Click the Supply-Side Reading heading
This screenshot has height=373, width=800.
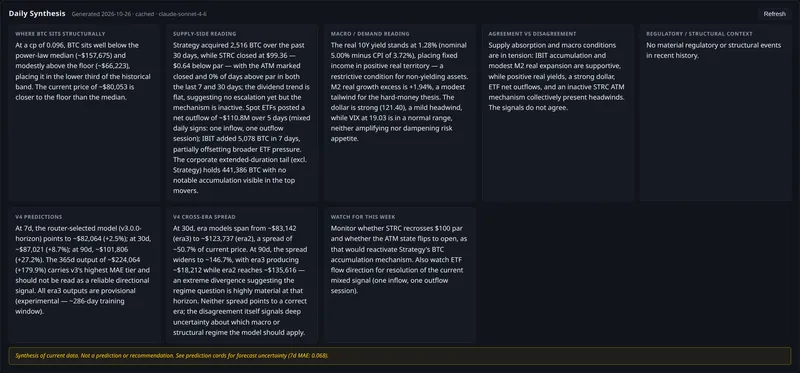click(x=205, y=34)
